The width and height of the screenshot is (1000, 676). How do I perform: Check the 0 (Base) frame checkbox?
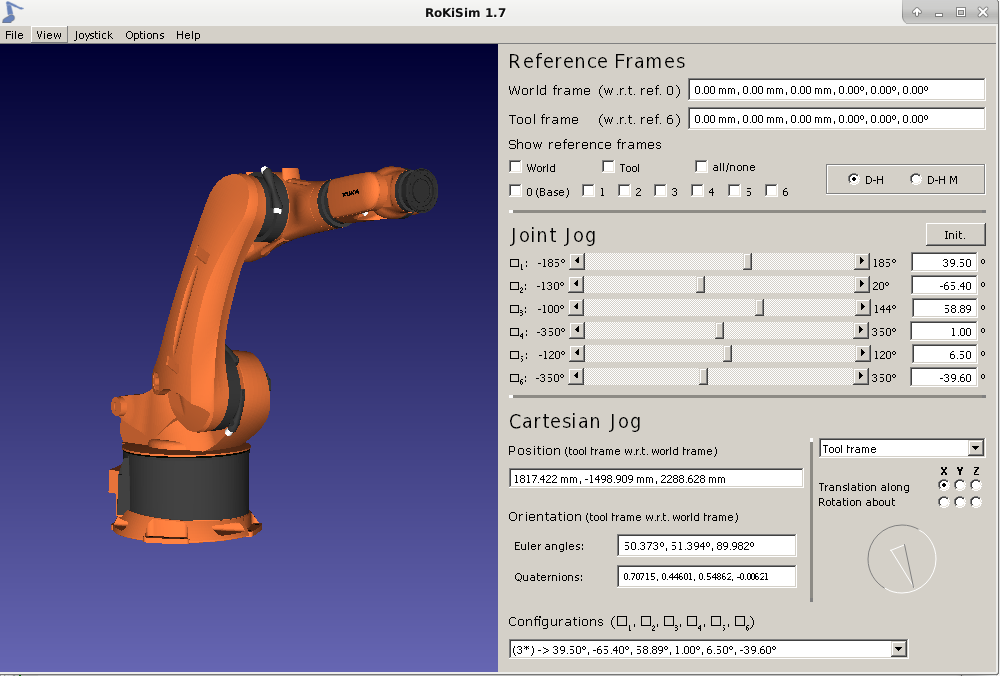(x=515, y=190)
